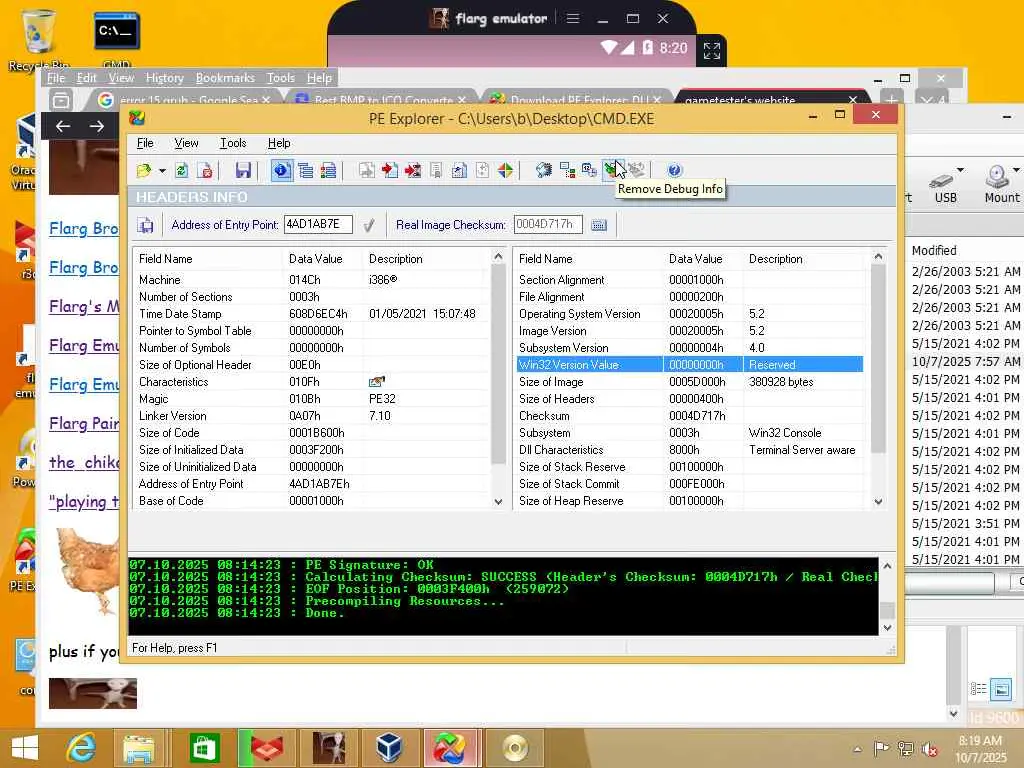The height and width of the screenshot is (768, 1024).
Task: Click the log panel up scroll arrow
Action: (x=887, y=566)
